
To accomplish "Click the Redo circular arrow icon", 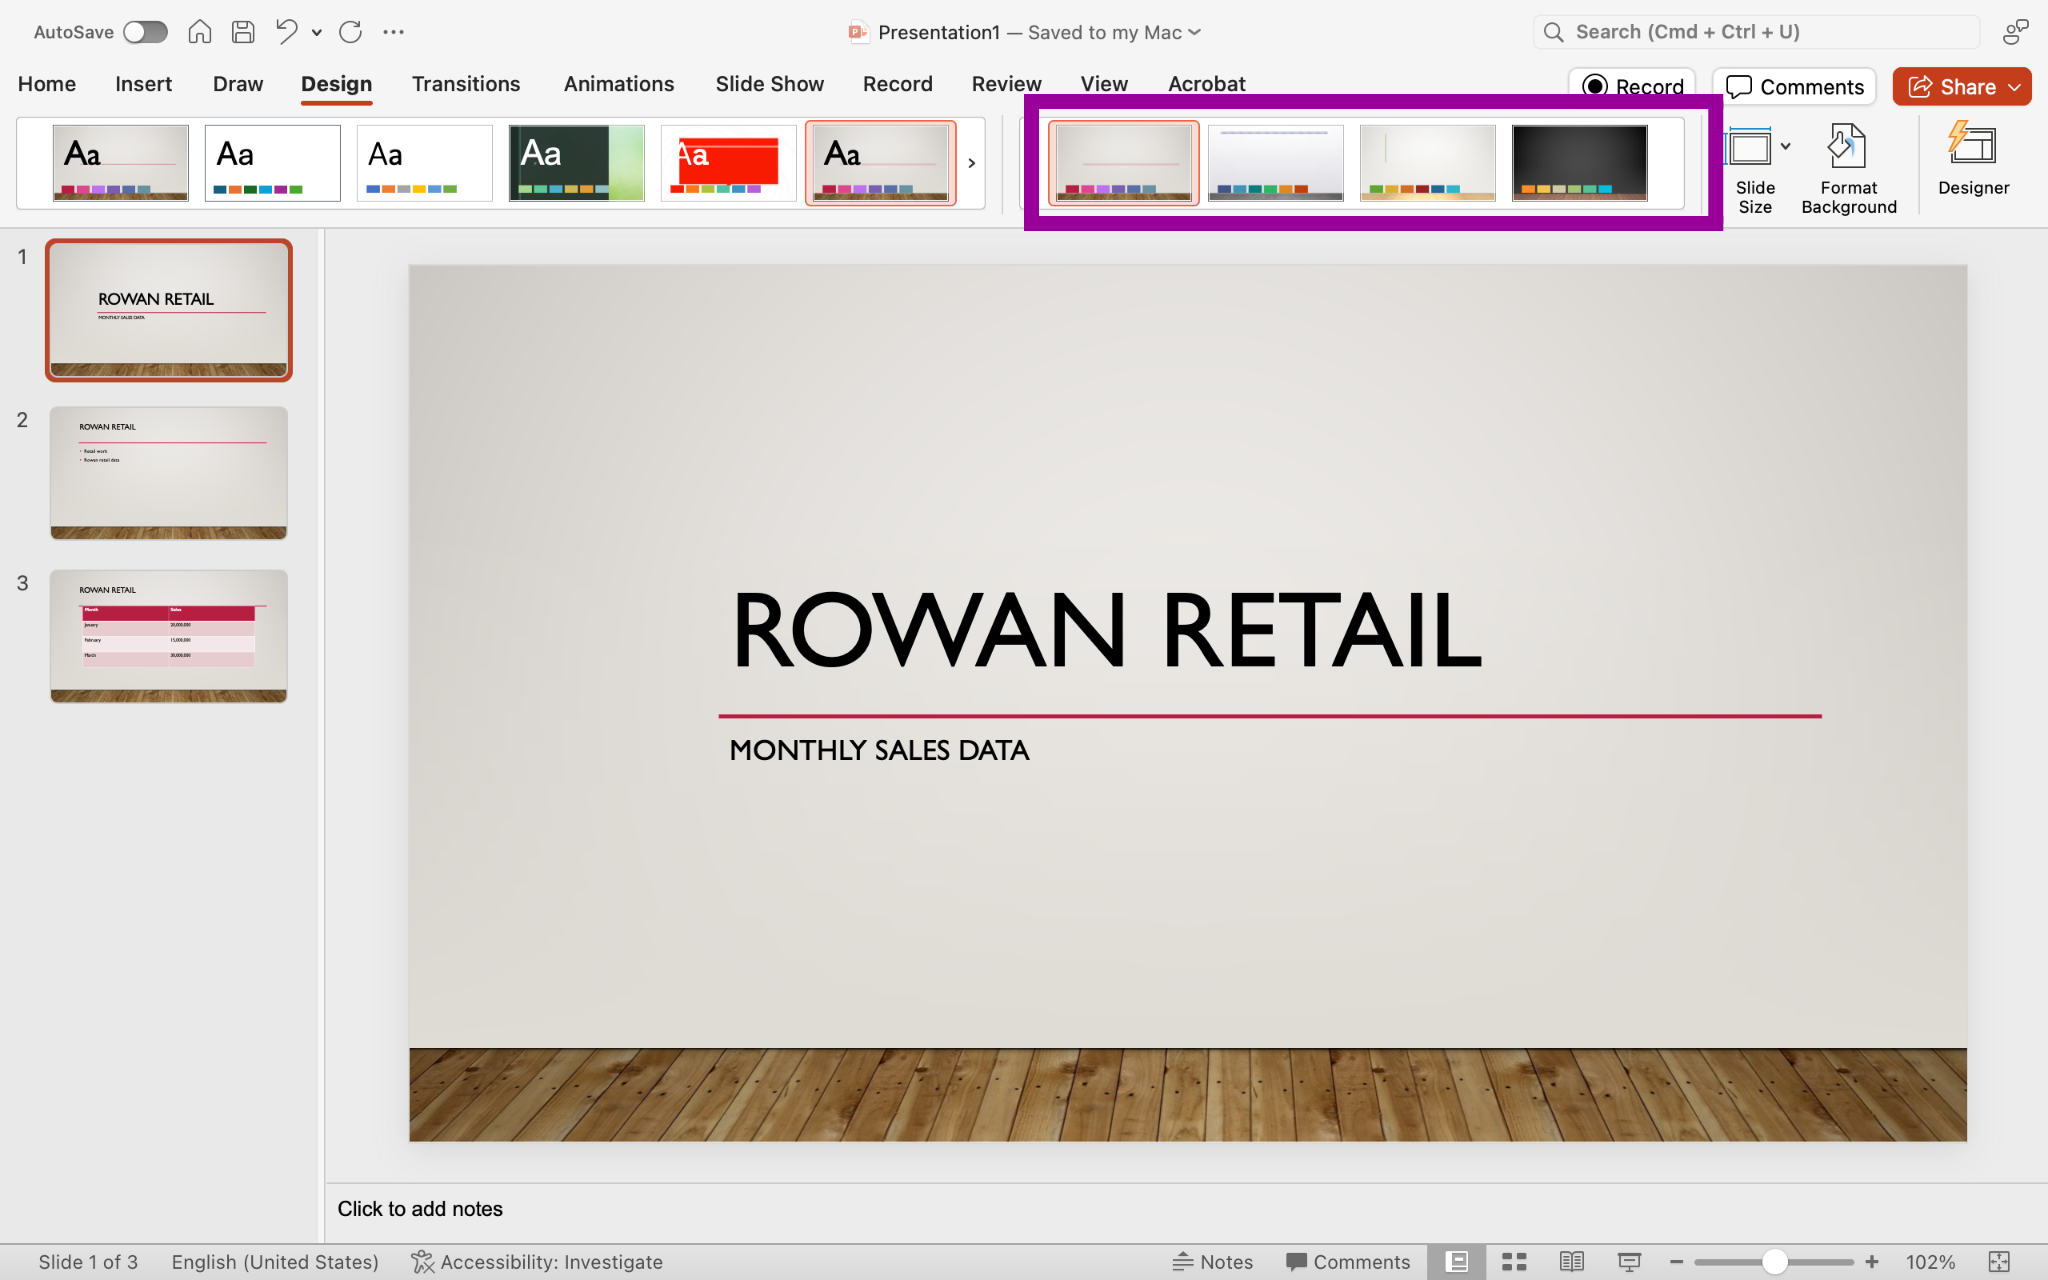I will tap(350, 32).
